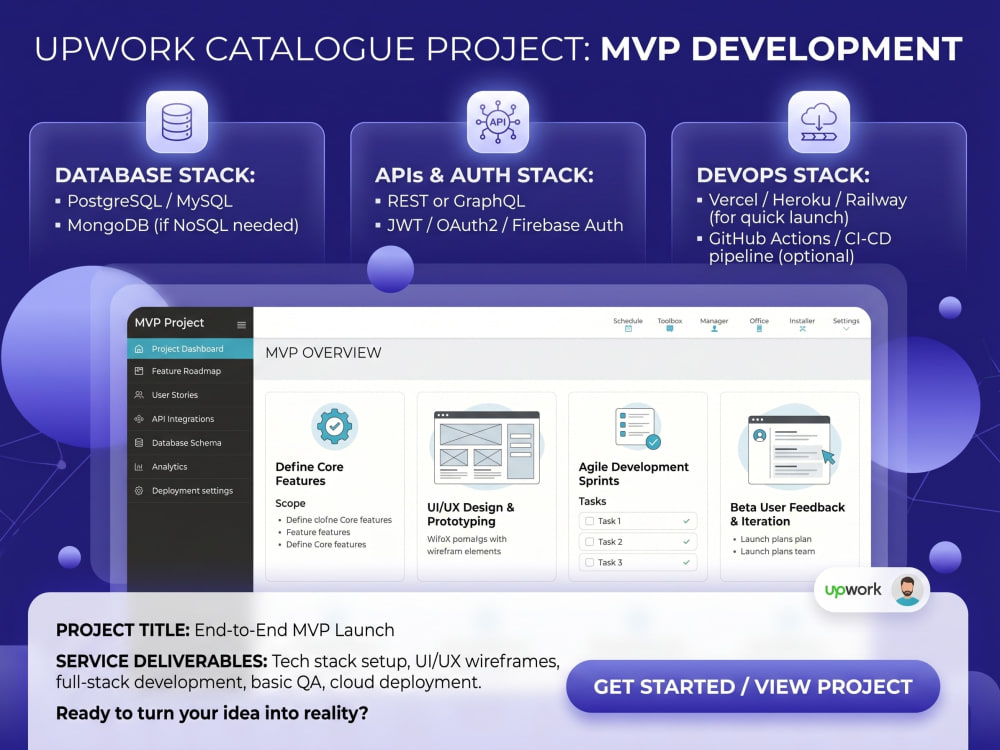This screenshot has height=750, width=1000.
Task: Click the API network icon
Action: 497,122
